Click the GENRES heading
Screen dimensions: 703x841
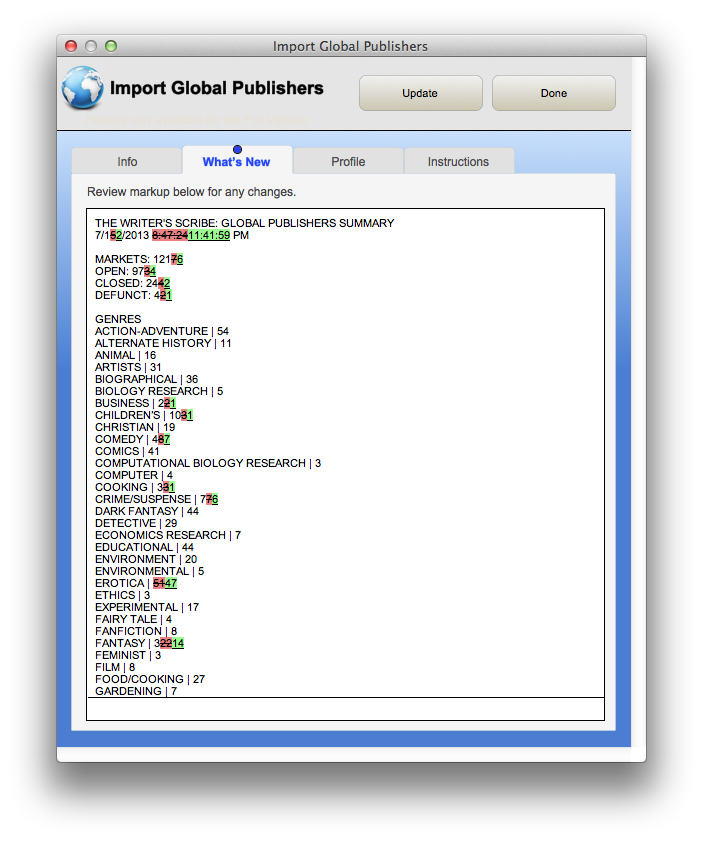pos(118,319)
